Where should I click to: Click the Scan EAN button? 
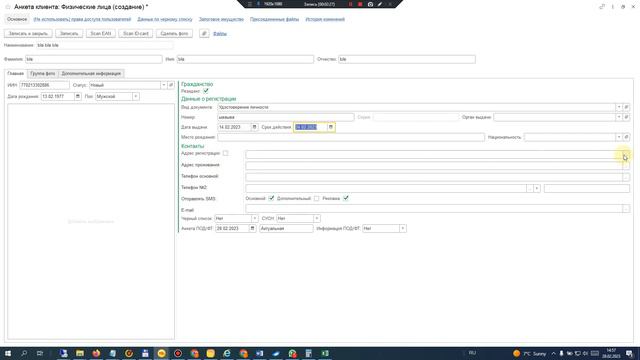[101, 33]
